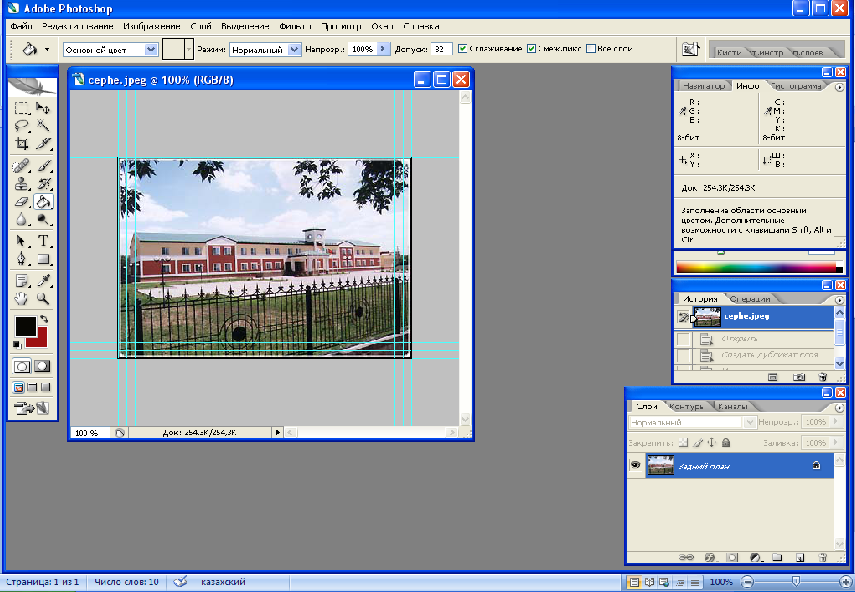Screen dimensions: 855x592
Task: Switch to the Actions tab
Action: 750,299
